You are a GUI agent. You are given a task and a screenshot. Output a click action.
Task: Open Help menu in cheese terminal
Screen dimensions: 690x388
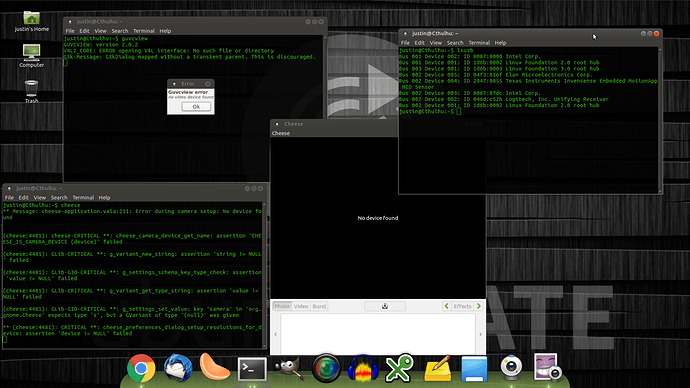(104, 198)
